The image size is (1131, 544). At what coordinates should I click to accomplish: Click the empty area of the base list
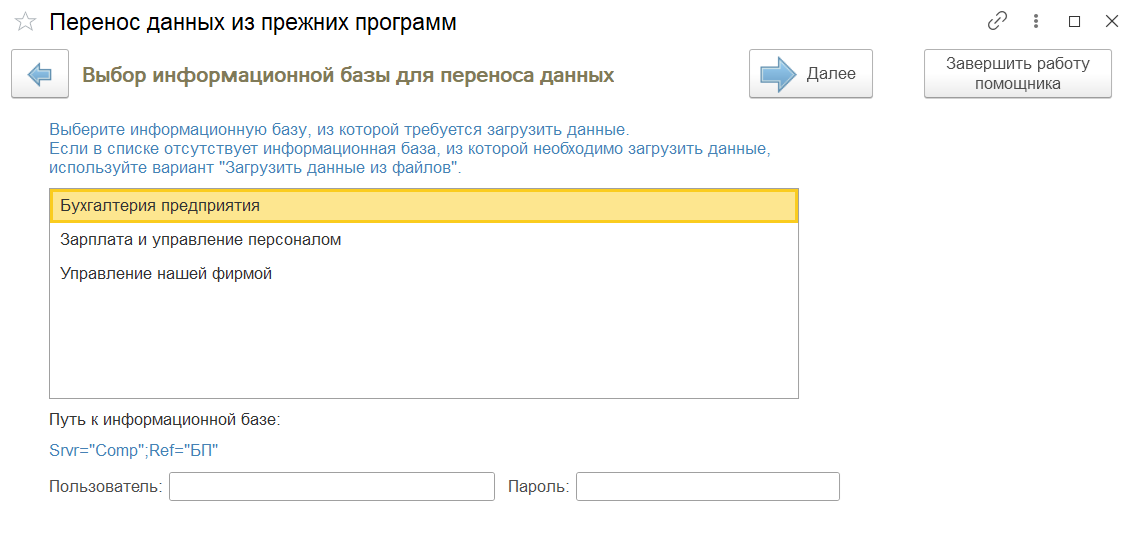click(423, 340)
